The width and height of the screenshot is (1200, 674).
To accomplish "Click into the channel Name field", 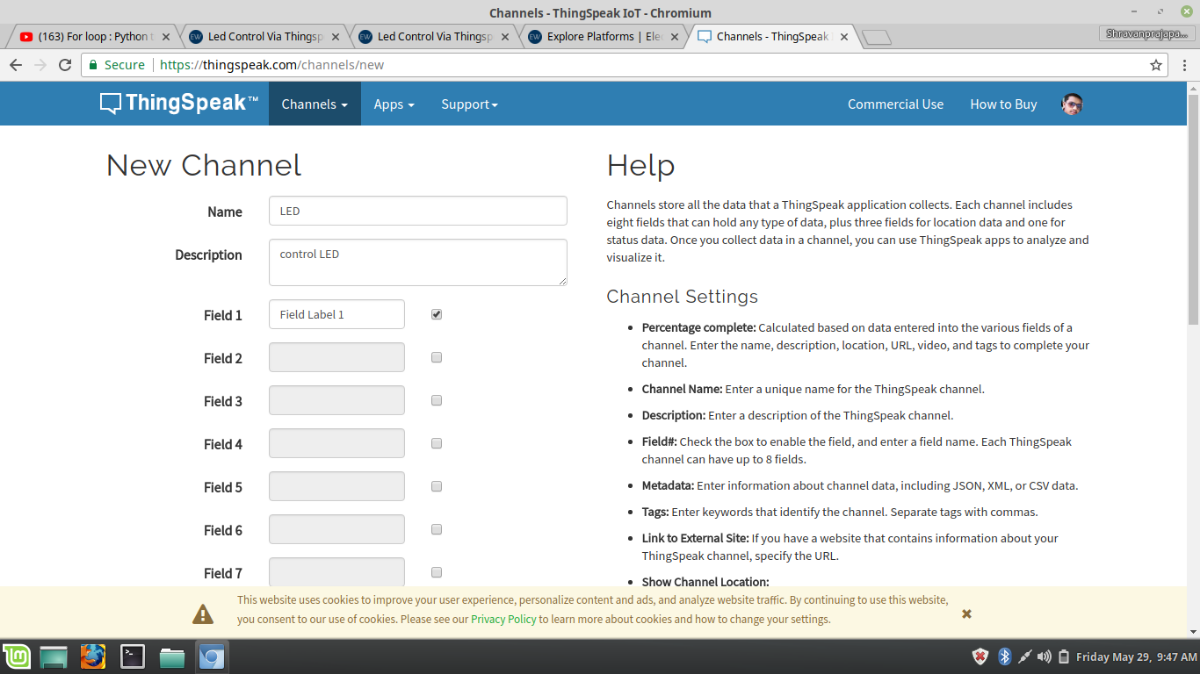I will [x=417, y=211].
